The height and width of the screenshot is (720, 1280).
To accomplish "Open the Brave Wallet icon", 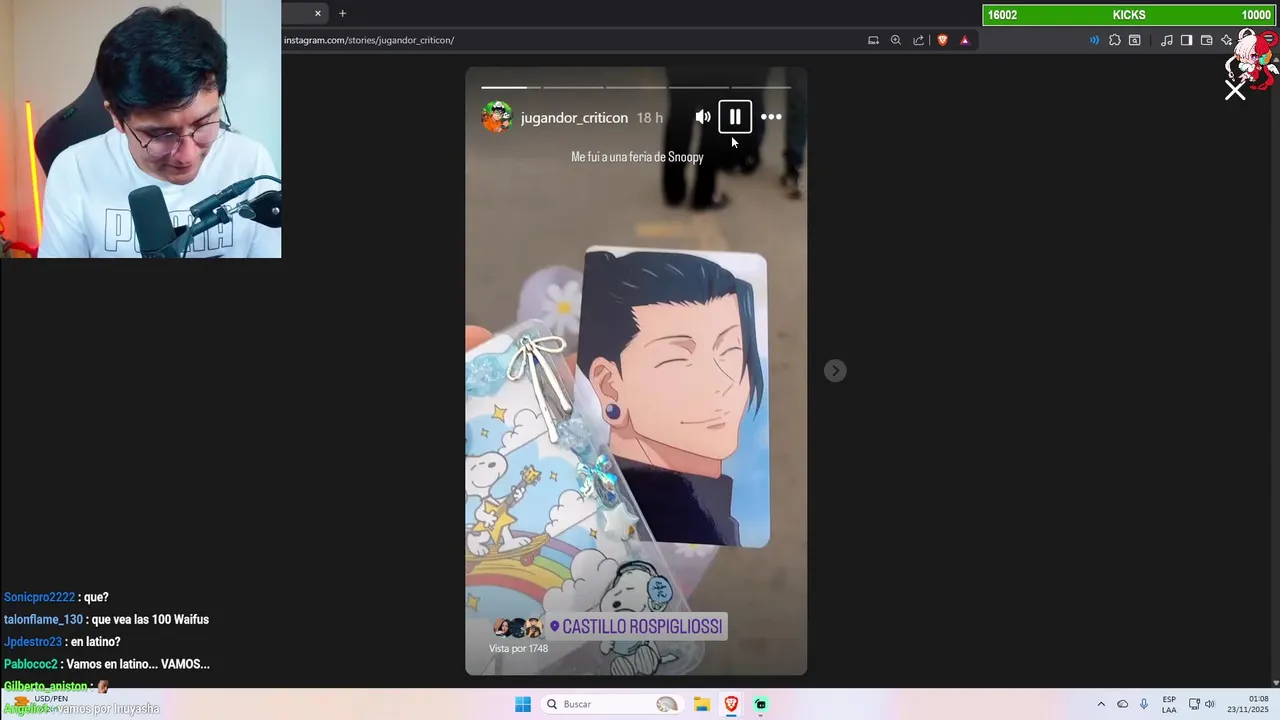I will [1207, 40].
